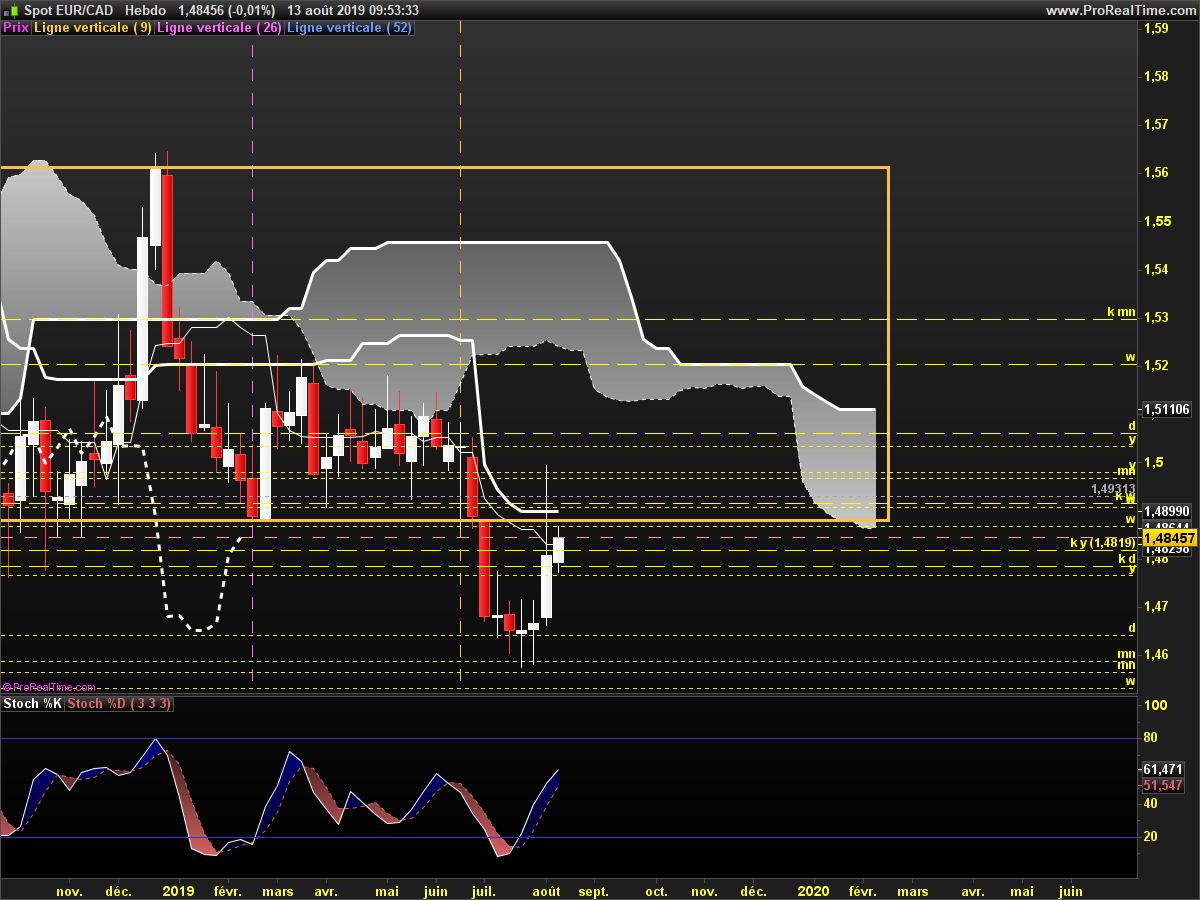Click the août month label on time axis

pyautogui.click(x=546, y=890)
